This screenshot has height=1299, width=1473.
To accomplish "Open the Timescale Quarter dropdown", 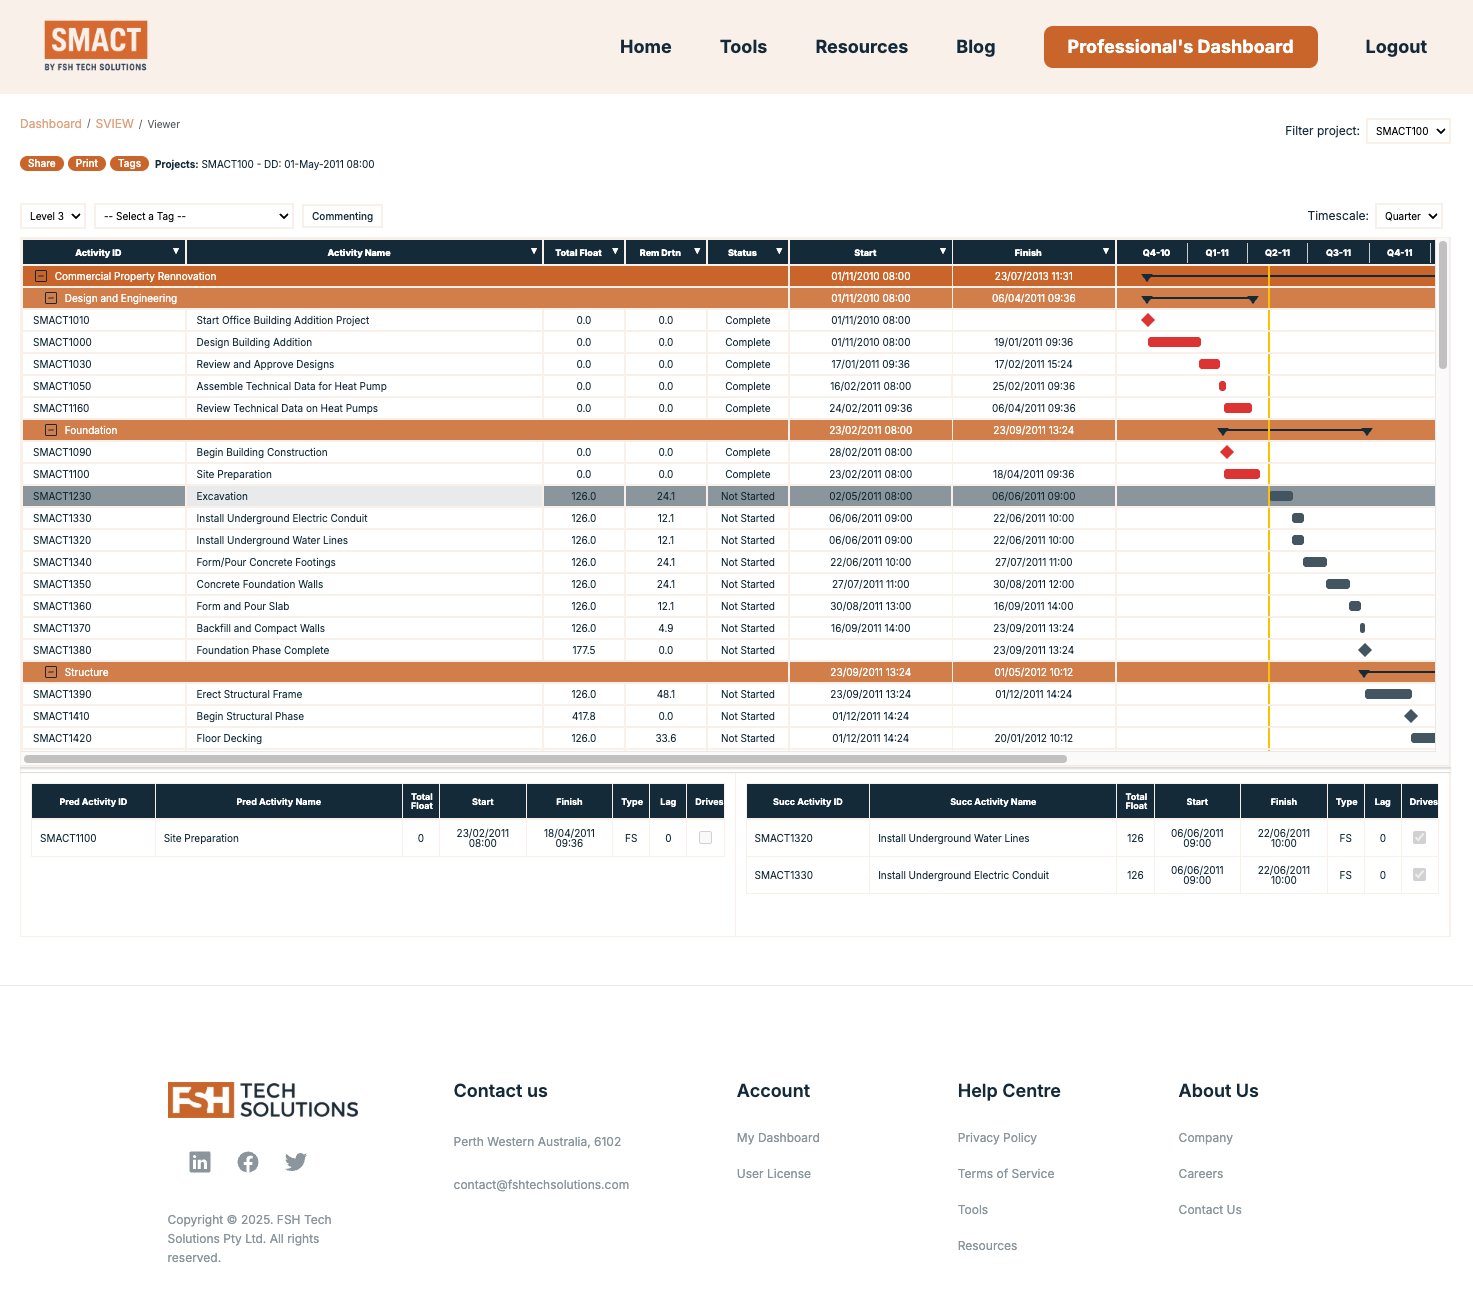I will (1408, 215).
